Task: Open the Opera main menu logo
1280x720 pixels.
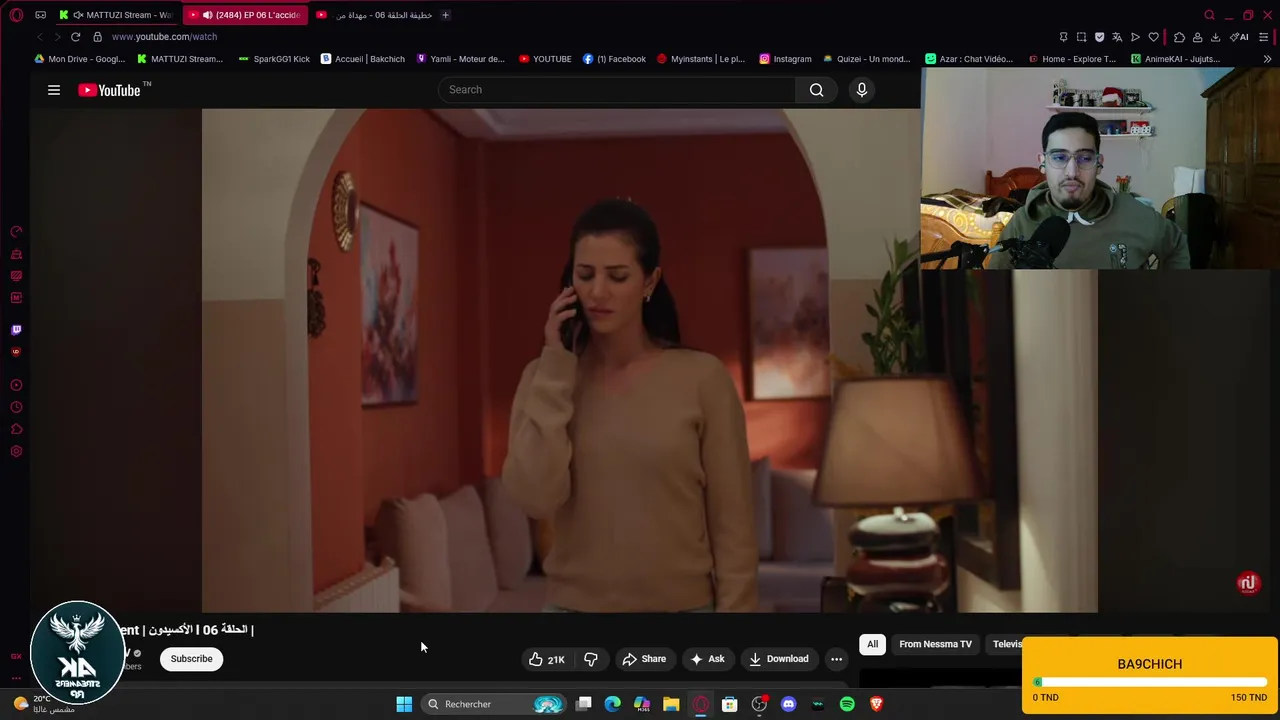Action: pos(16,15)
